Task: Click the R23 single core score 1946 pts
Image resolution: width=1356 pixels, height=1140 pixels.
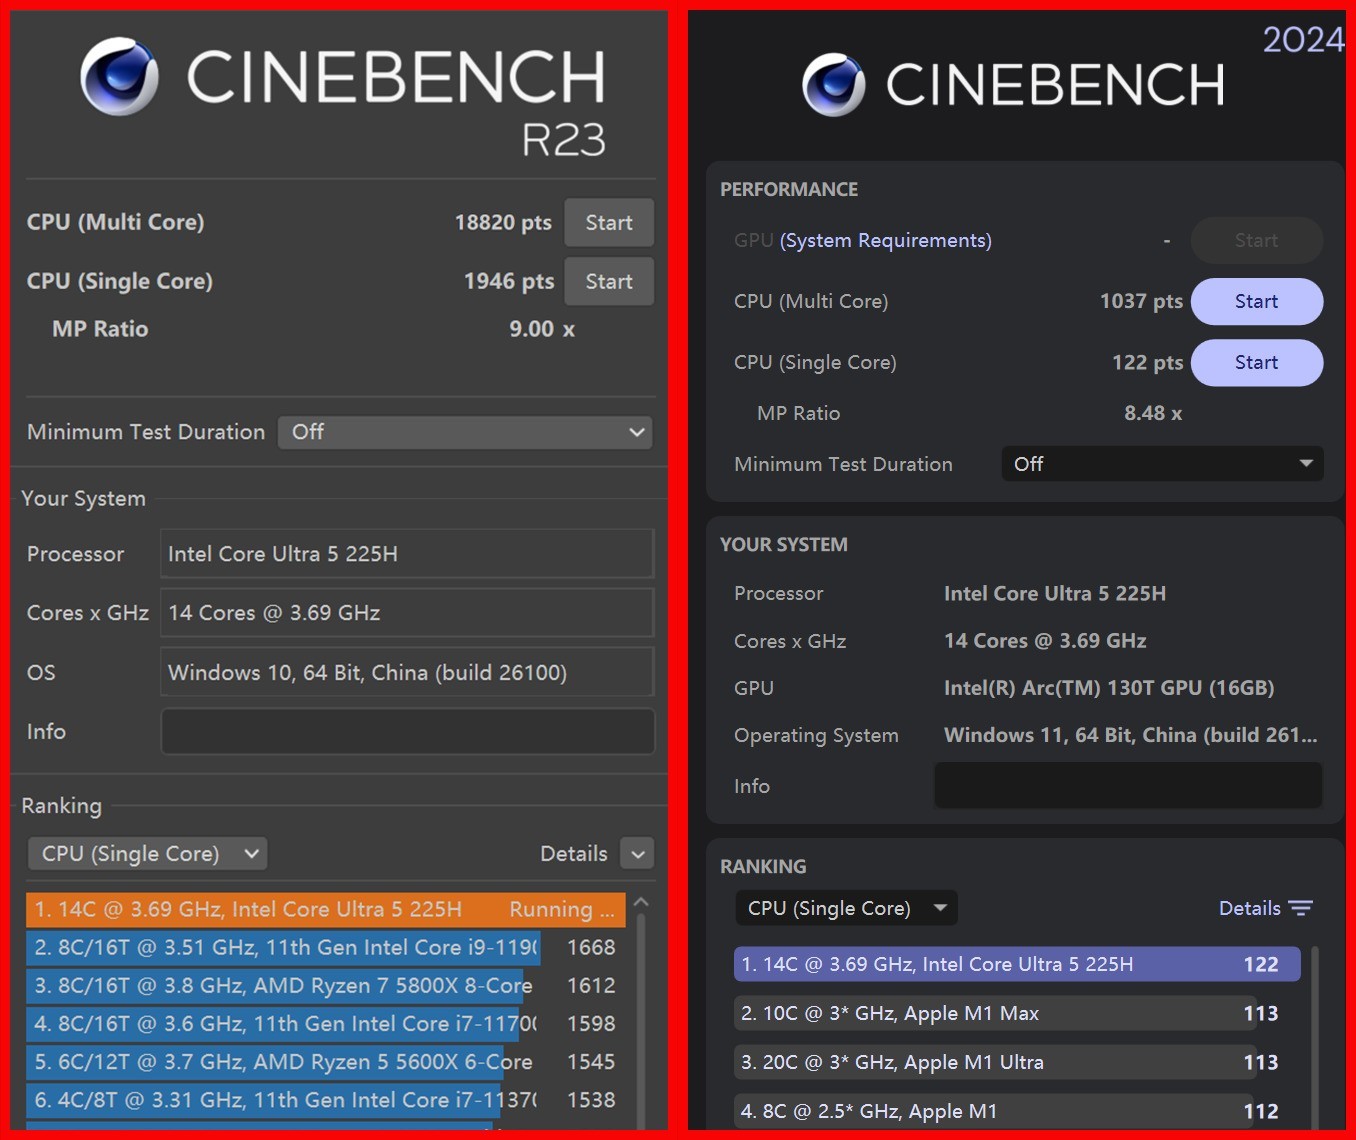Action: click(509, 281)
